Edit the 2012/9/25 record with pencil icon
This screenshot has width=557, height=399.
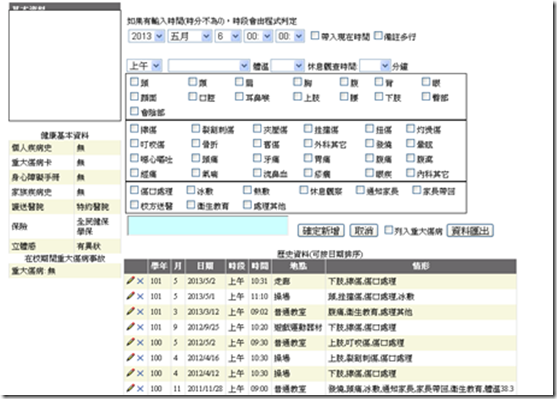click(130, 327)
